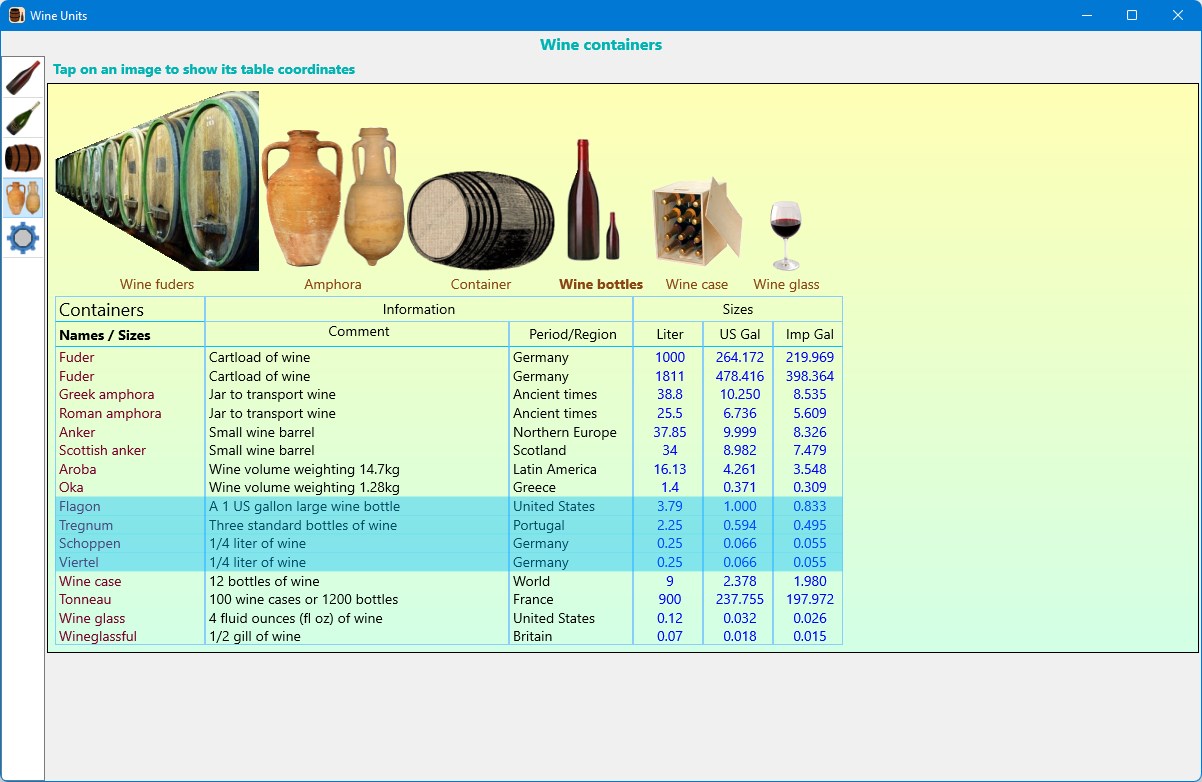Select the 'Viertel' row name
Screen dimensions: 1202x782
pos(79,562)
